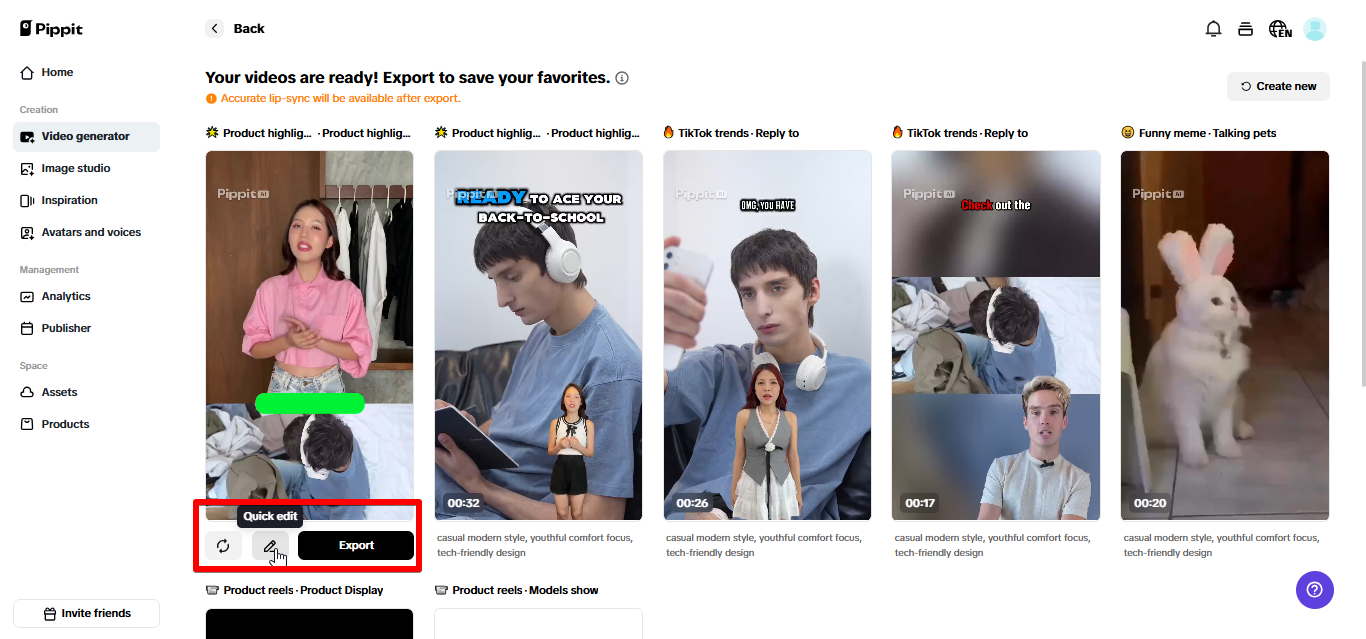This screenshot has height=639, width=1366.
Task: Export the first video
Action: 356,545
